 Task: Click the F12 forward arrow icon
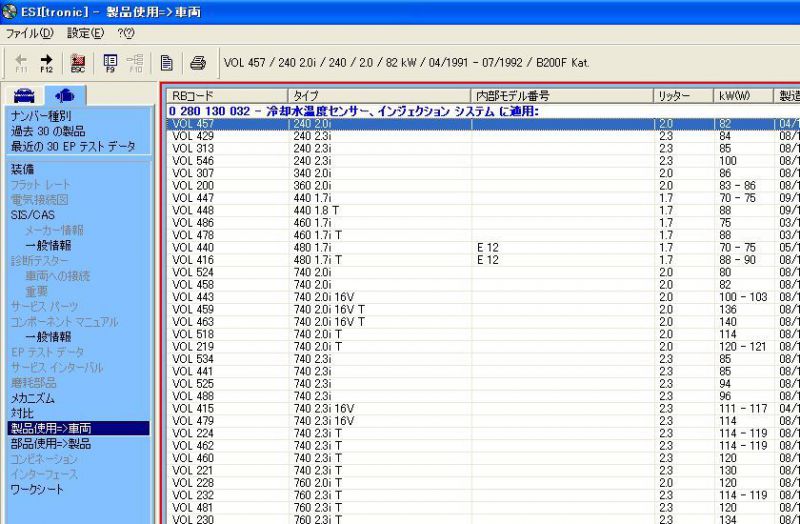click(x=46, y=62)
